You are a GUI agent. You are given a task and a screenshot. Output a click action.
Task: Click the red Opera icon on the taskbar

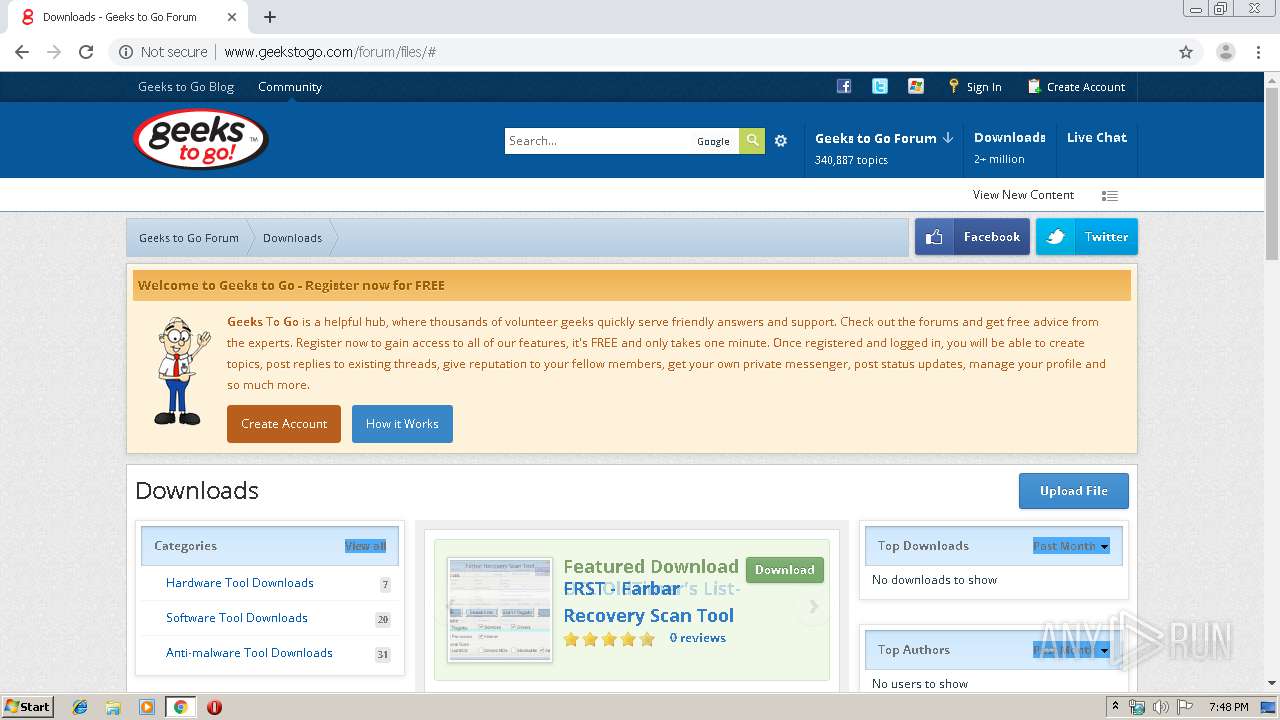214,707
